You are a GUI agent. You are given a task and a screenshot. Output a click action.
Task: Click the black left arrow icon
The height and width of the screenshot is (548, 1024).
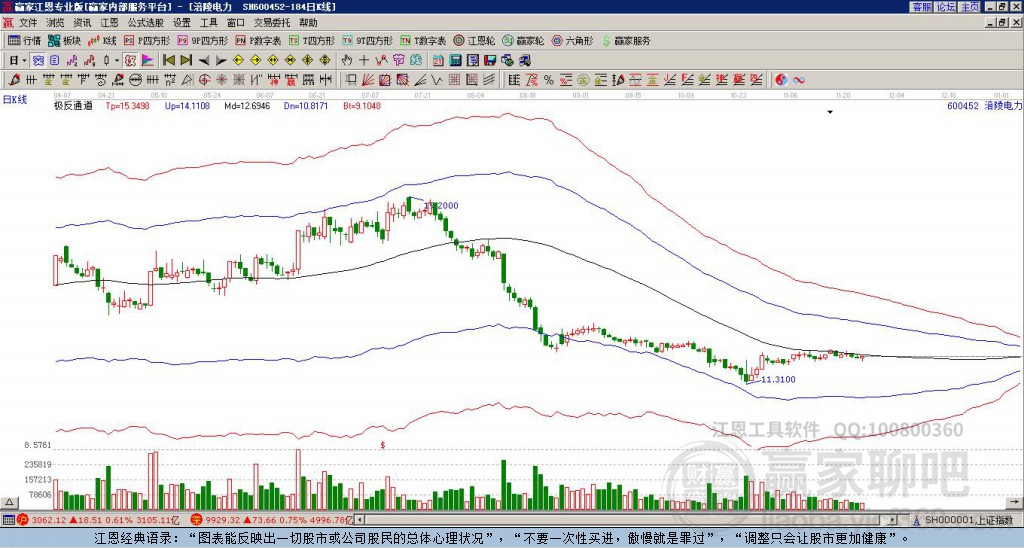(204, 61)
